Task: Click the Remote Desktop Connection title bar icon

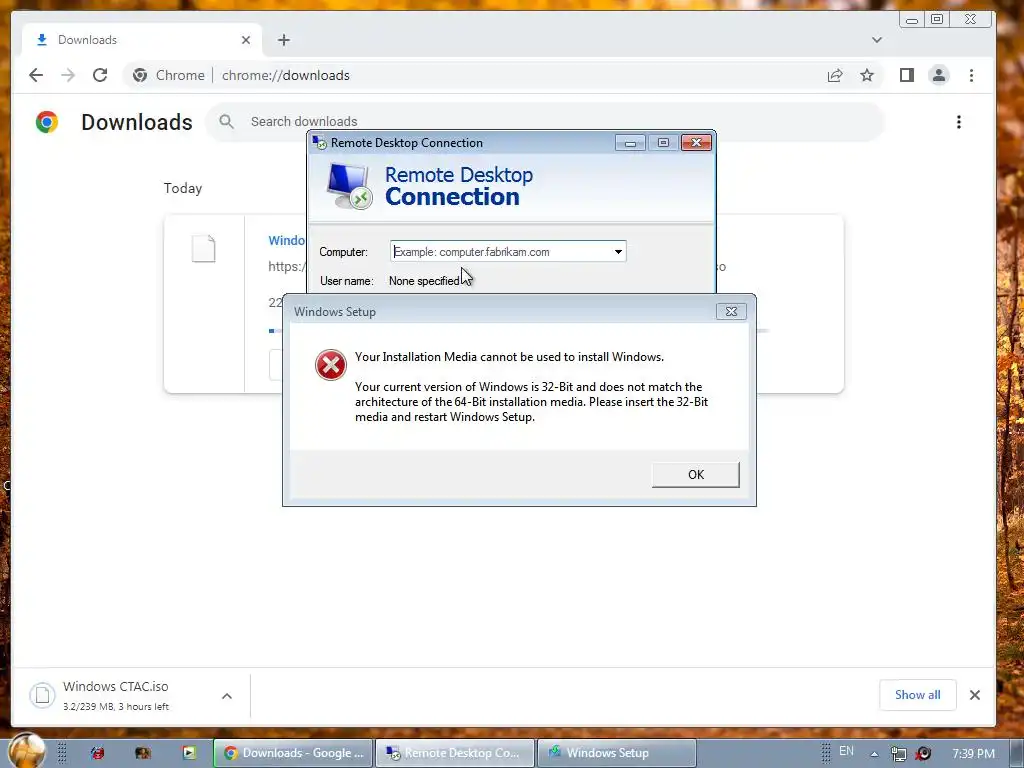Action: (x=319, y=142)
